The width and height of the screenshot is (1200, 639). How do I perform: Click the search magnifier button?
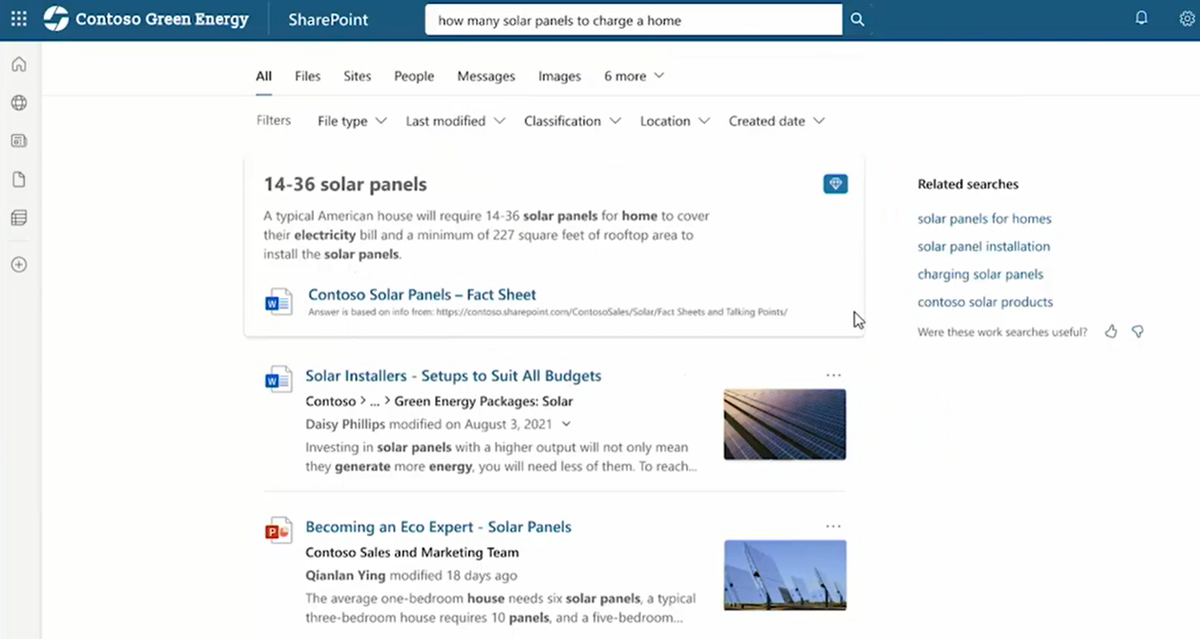(x=857, y=19)
